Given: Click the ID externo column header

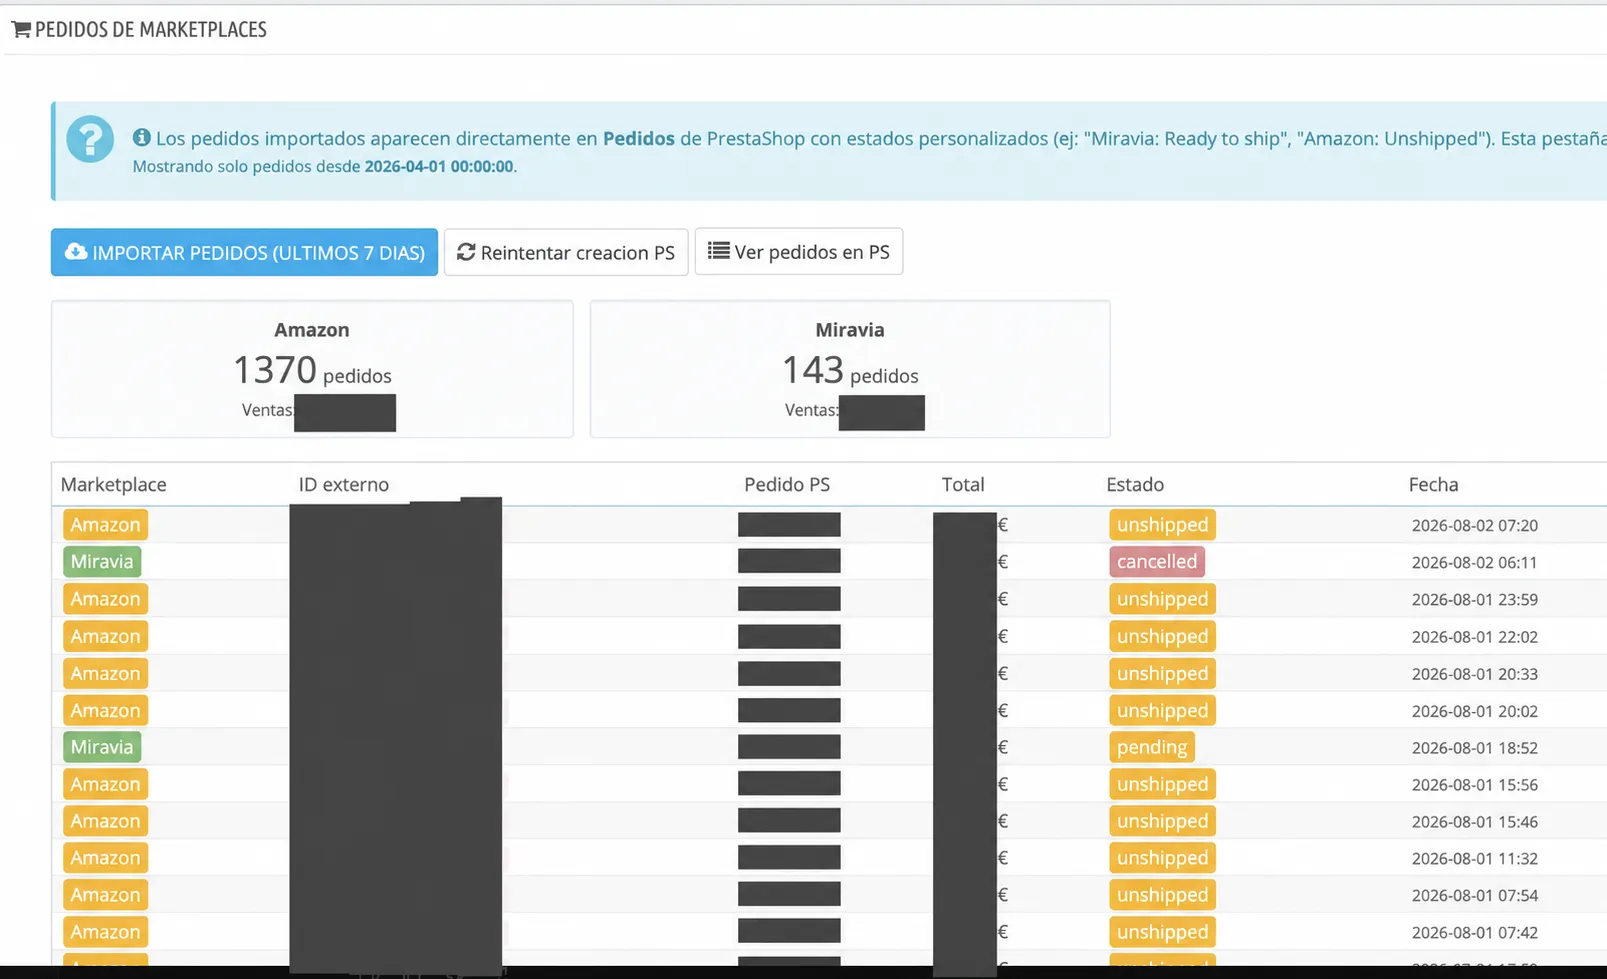Looking at the screenshot, I should click(x=343, y=484).
